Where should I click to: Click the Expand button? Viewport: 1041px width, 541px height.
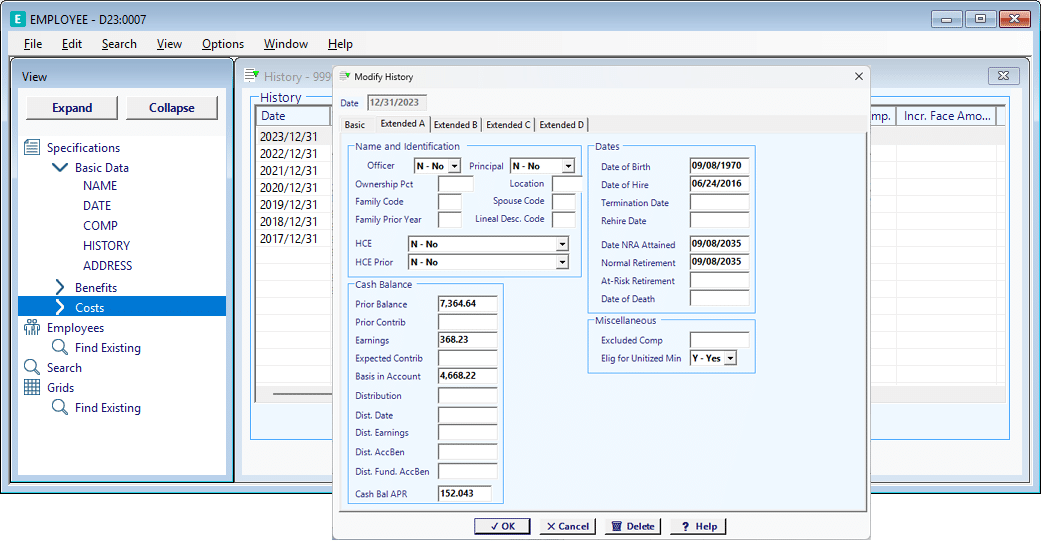click(72, 108)
